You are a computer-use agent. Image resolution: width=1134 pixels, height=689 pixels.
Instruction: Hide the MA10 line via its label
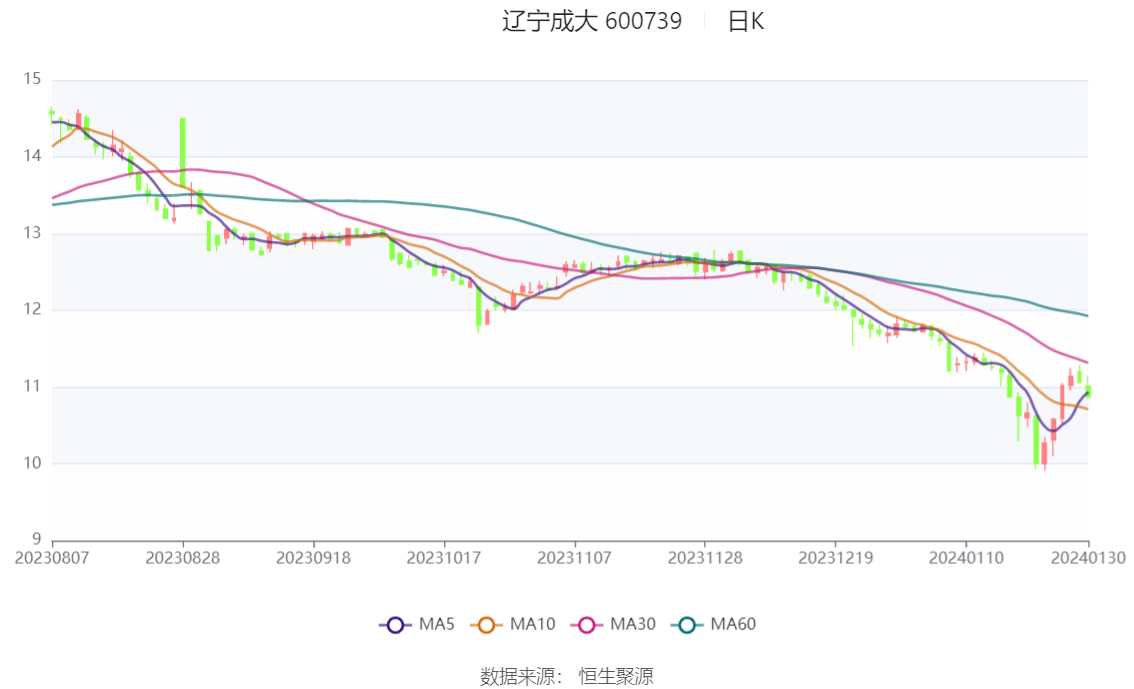[x=532, y=624]
